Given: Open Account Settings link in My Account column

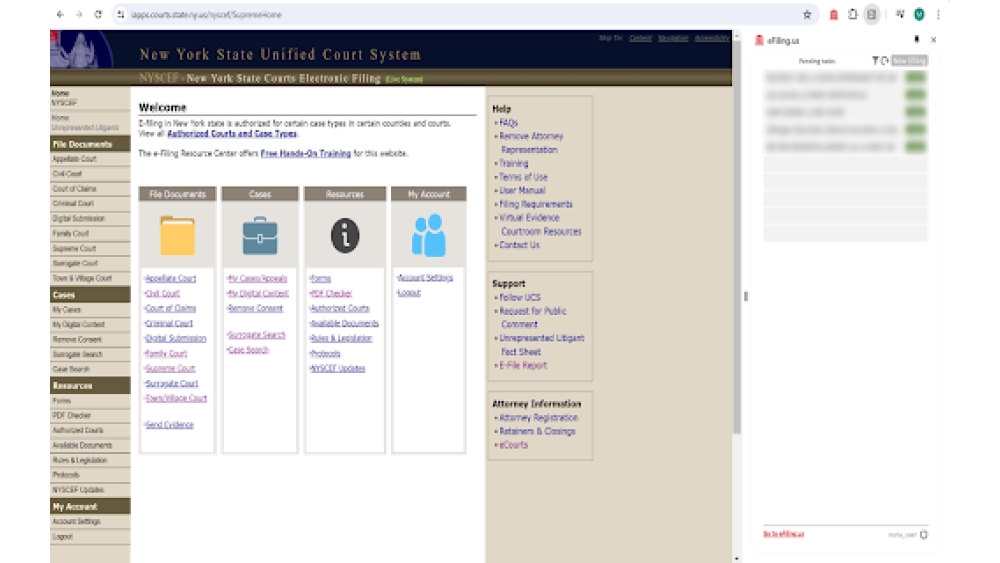Looking at the screenshot, I should point(425,278).
